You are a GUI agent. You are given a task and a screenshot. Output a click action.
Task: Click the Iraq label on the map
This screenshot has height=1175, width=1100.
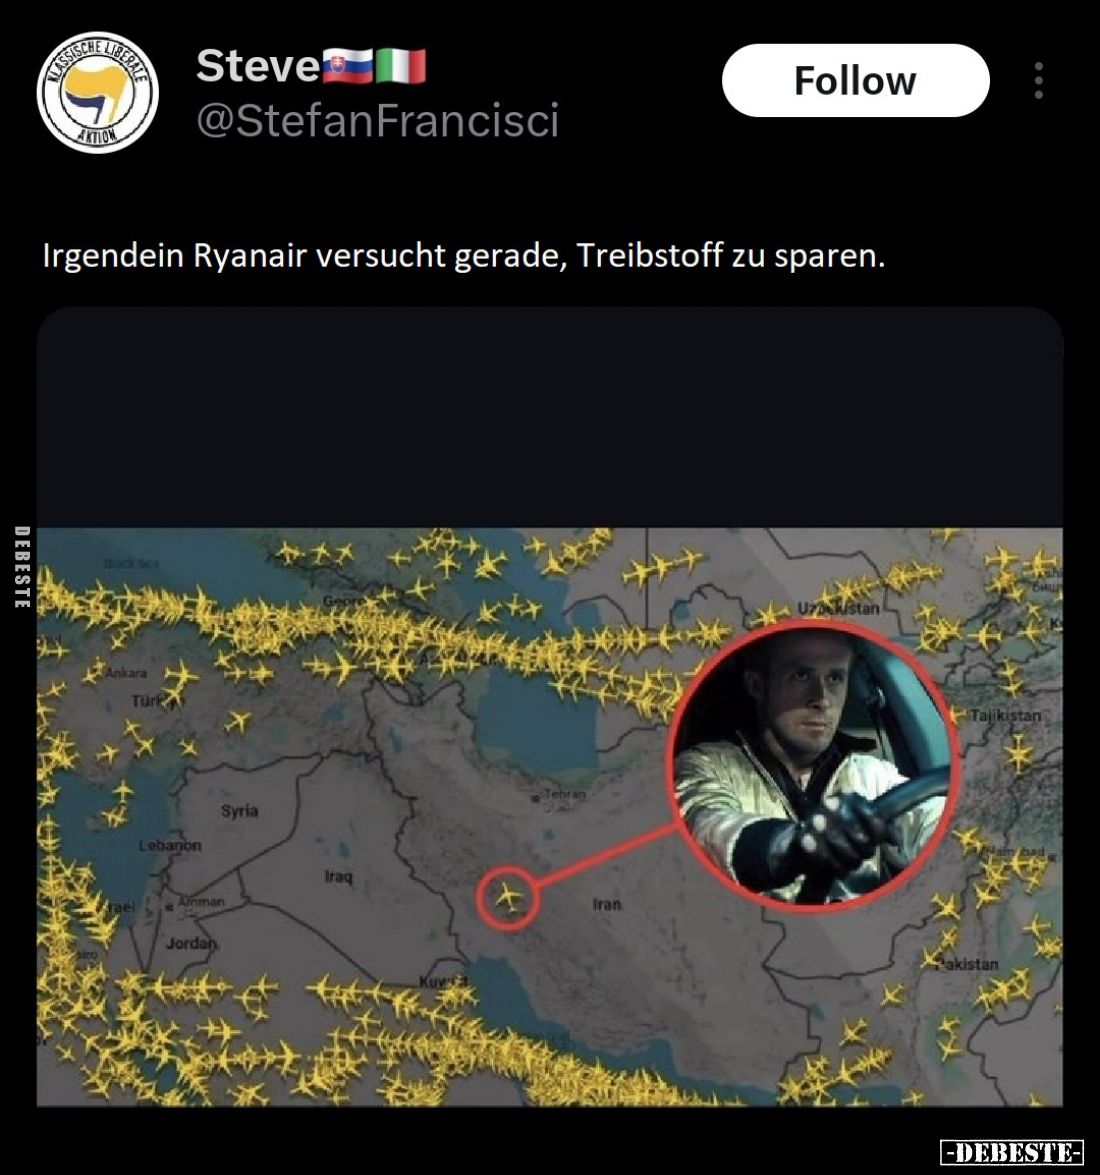(339, 876)
